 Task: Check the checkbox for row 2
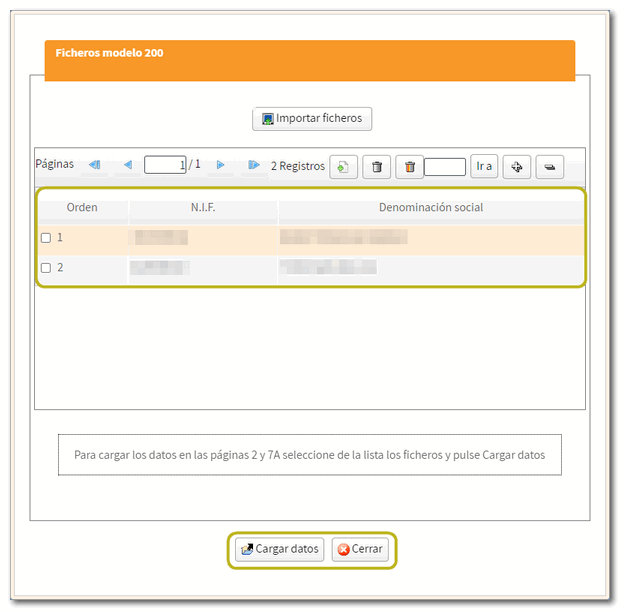click(x=46, y=268)
